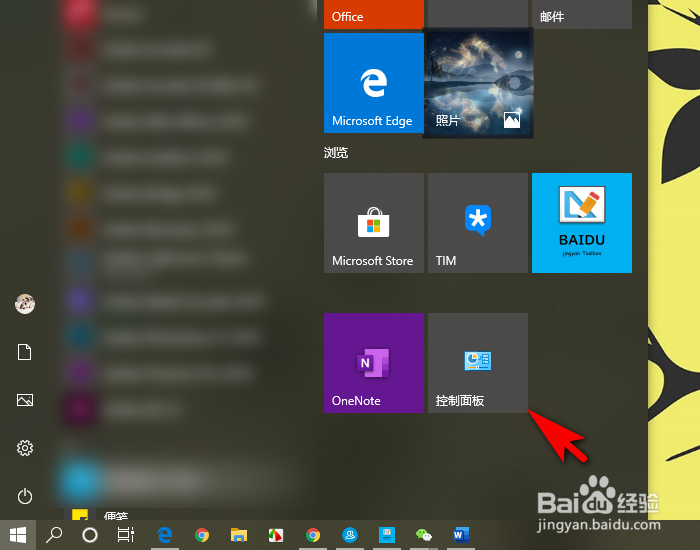
Task: Open the 照片 photos tile
Action: click(x=478, y=83)
